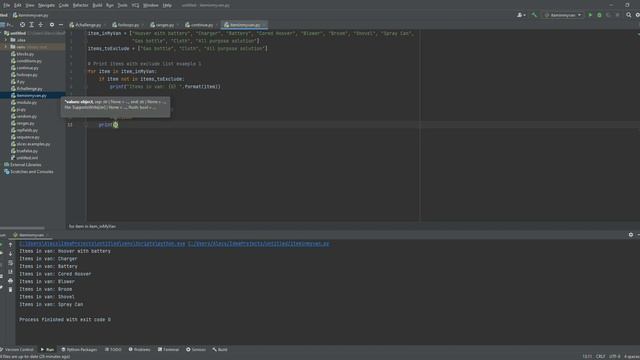Click Down the stack trace arrow in Run panel
The width and height of the screenshot is (640, 360).
point(11,254)
